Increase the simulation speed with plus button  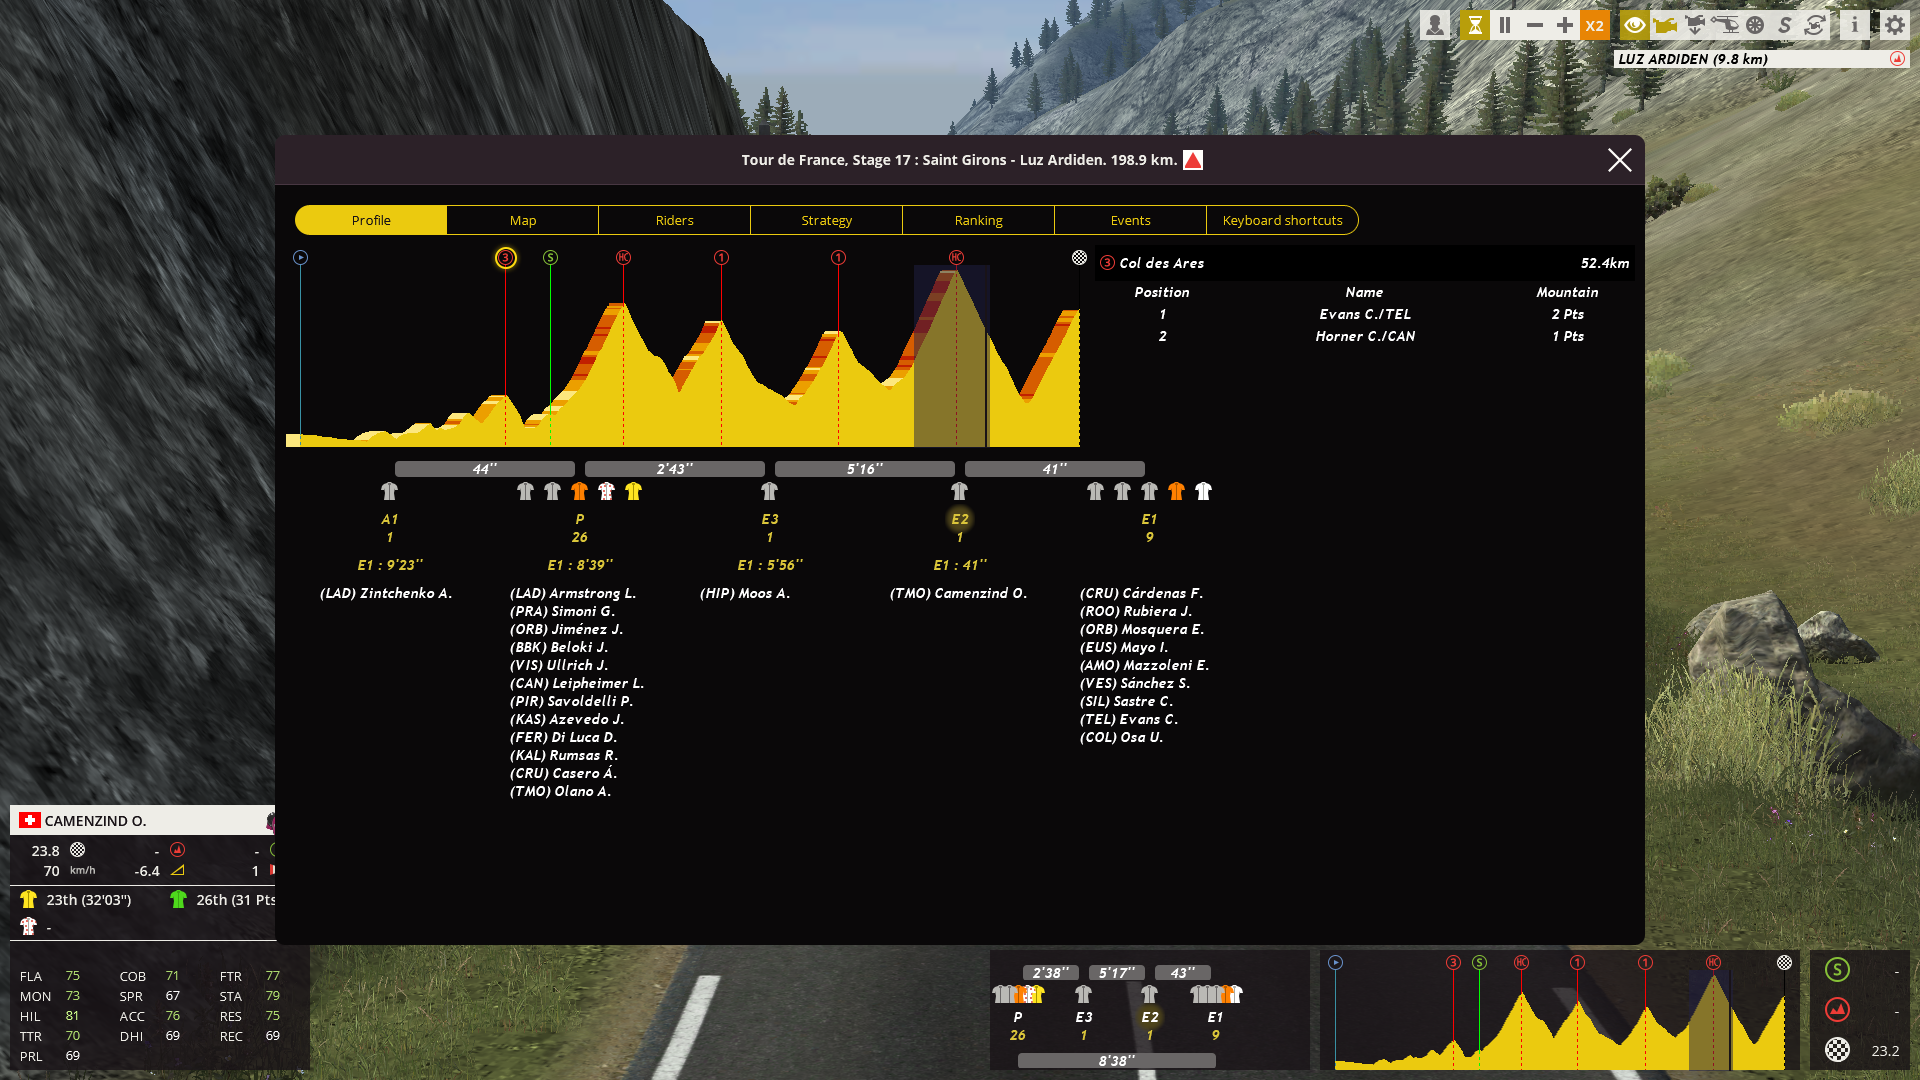1565,25
